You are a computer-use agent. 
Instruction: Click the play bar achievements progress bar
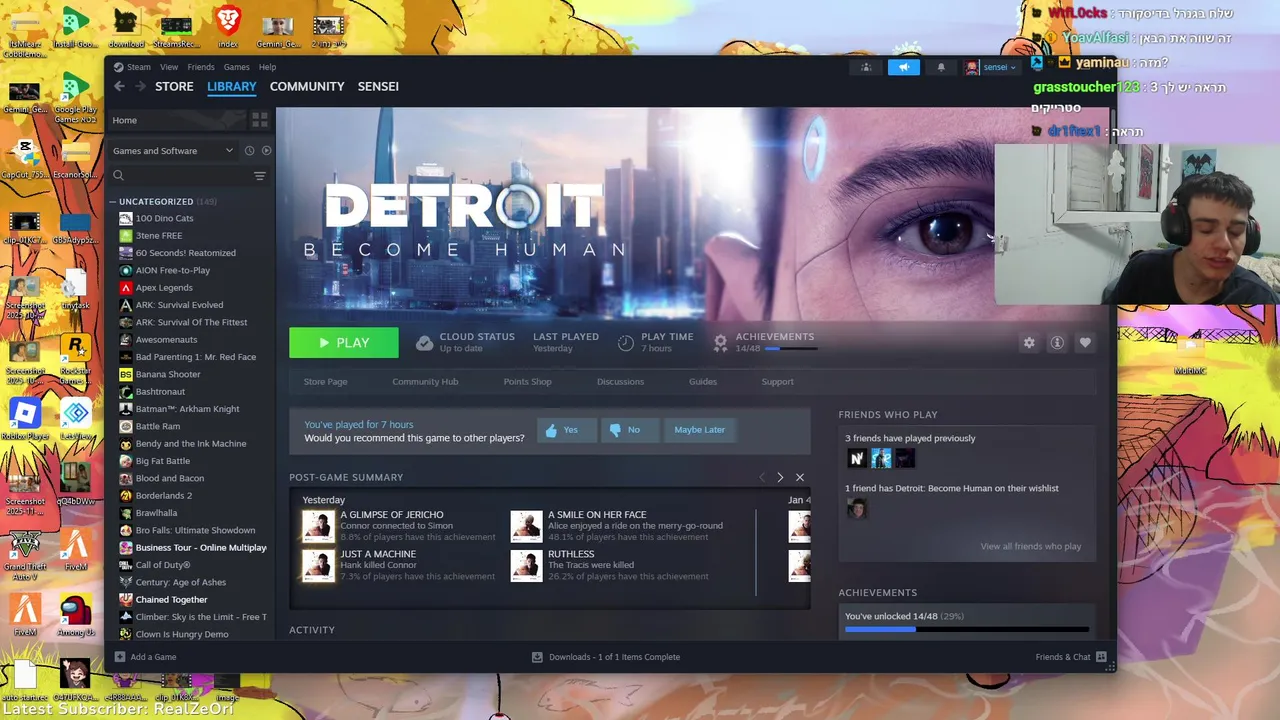coord(791,349)
